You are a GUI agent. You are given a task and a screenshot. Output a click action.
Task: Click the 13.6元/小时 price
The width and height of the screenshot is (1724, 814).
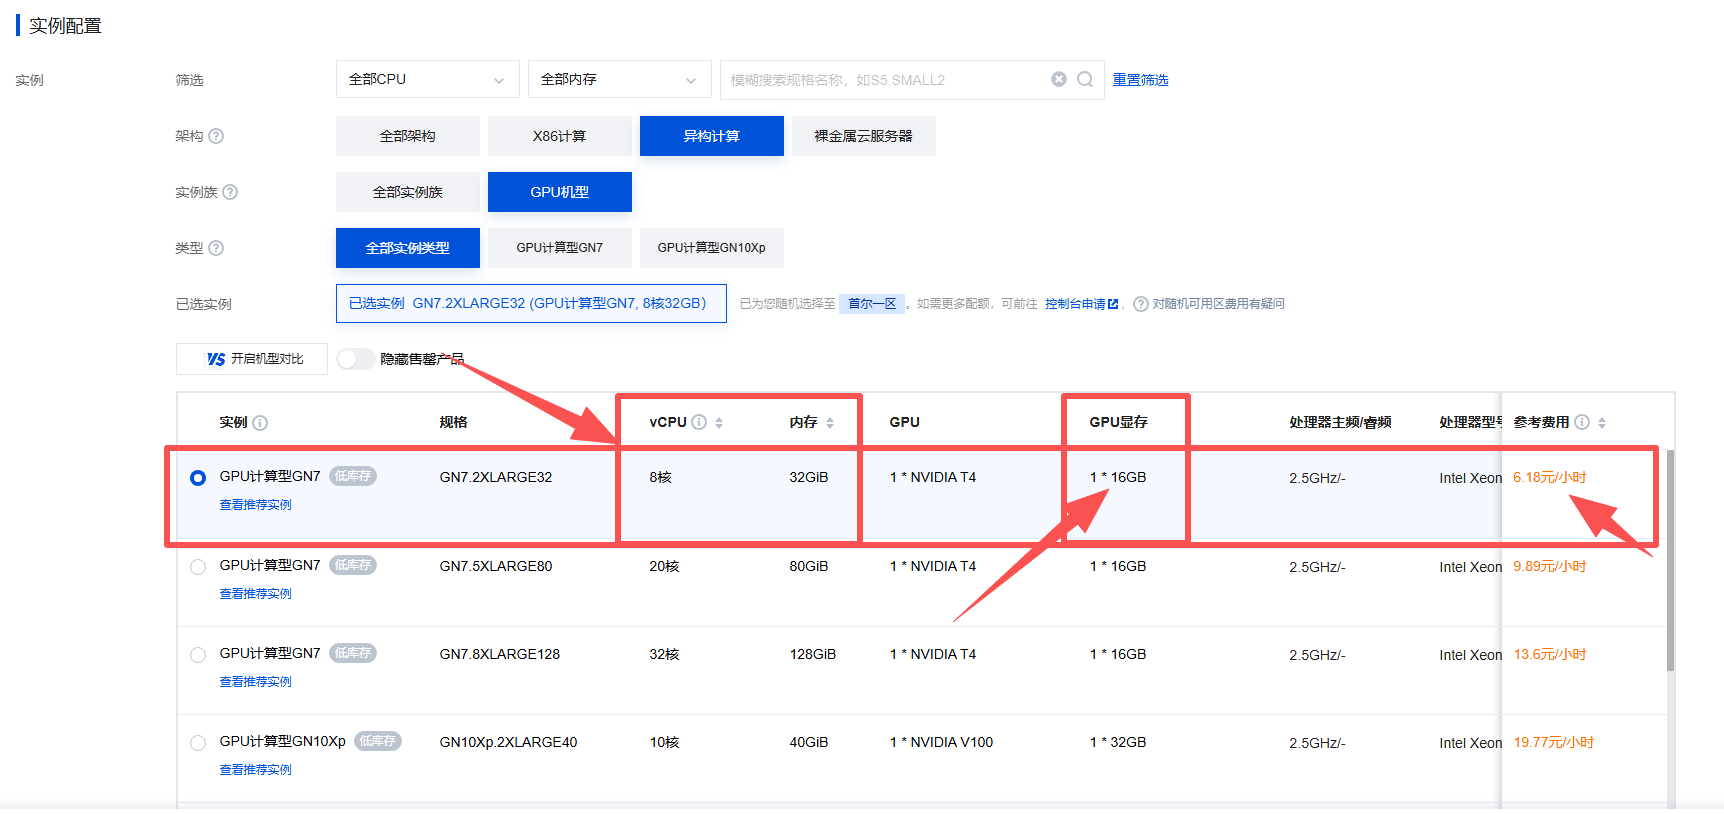pos(1550,655)
